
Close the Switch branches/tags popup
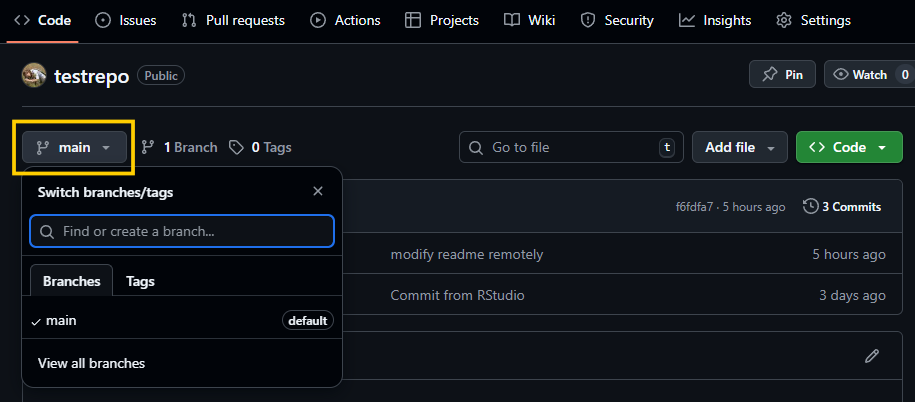318,191
